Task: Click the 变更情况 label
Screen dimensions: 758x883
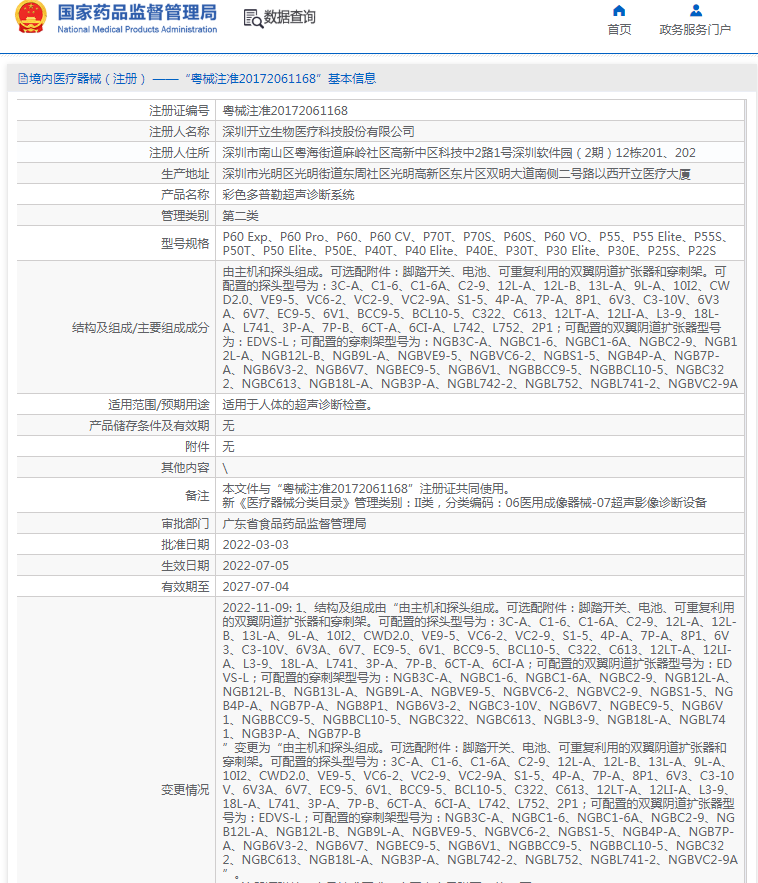Action: (185, 790)
